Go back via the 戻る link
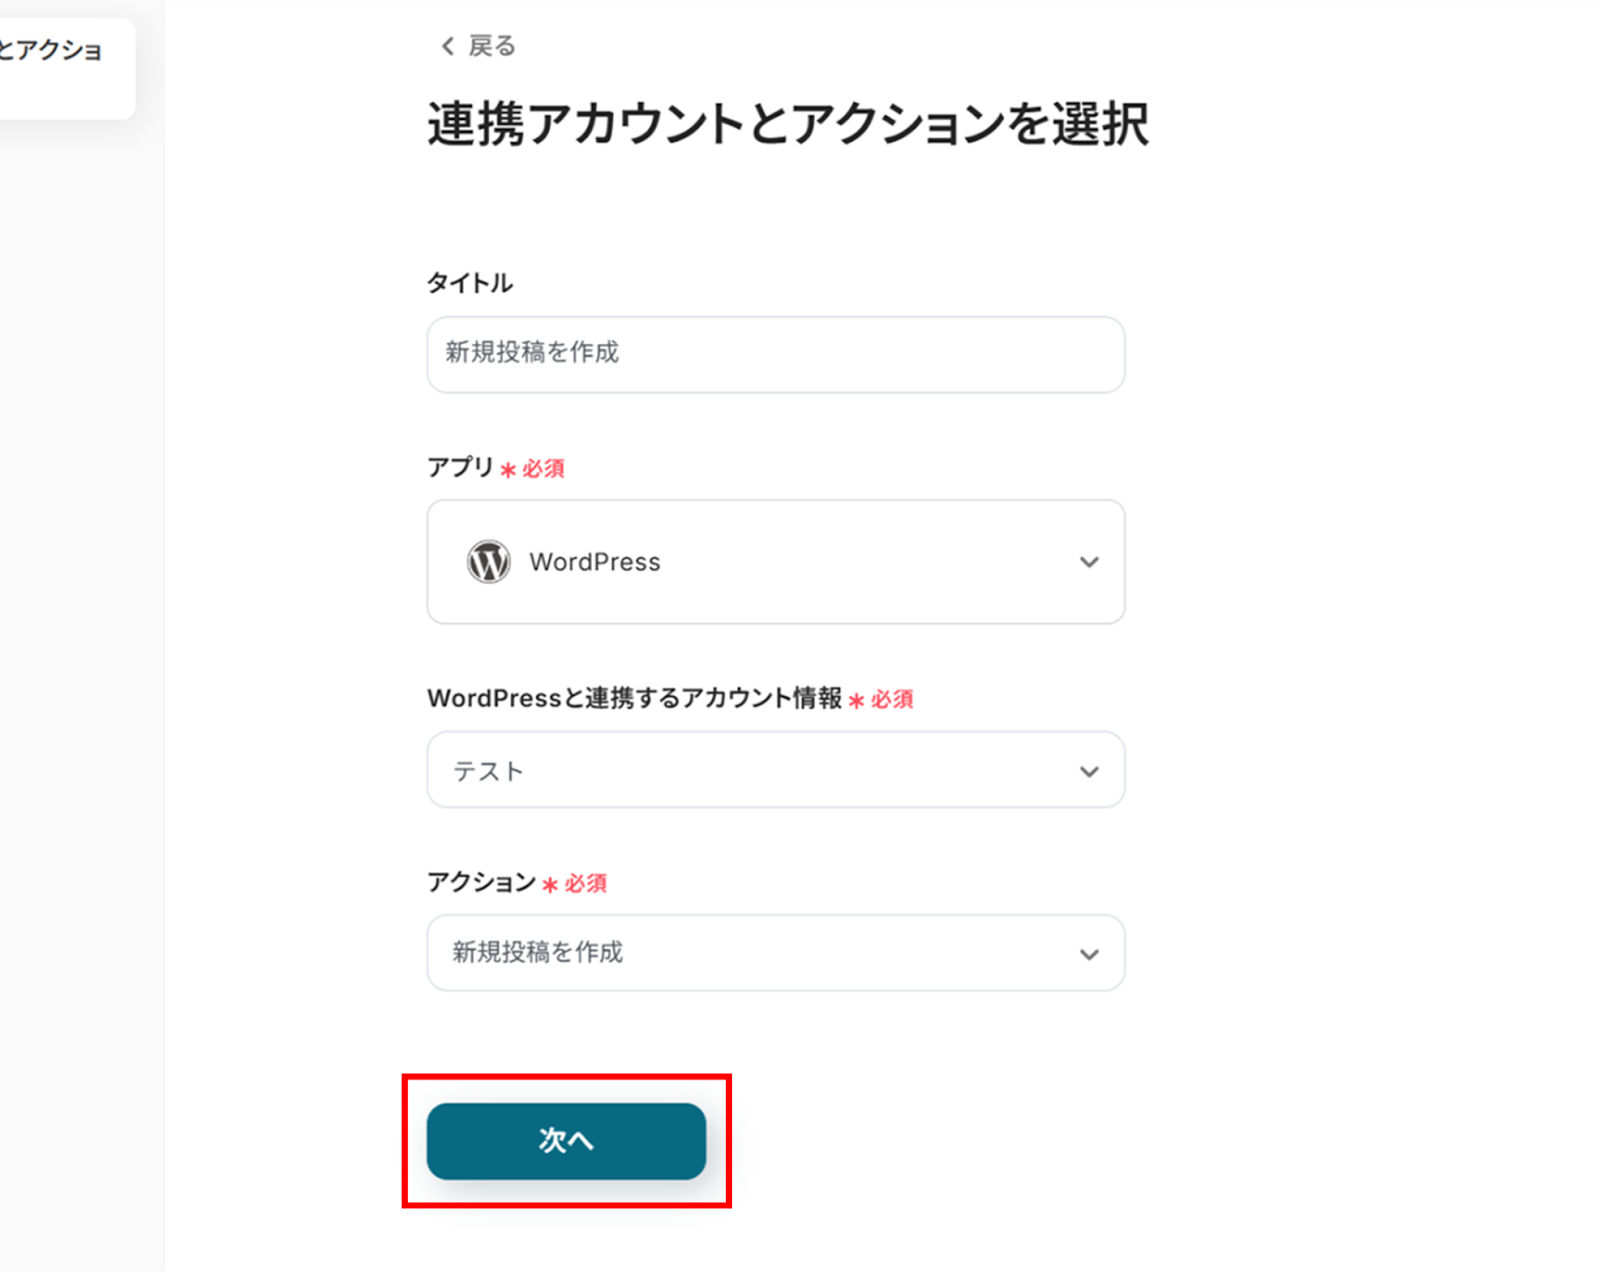Screen dimensions: 1600x1272 tap(491, 46)
